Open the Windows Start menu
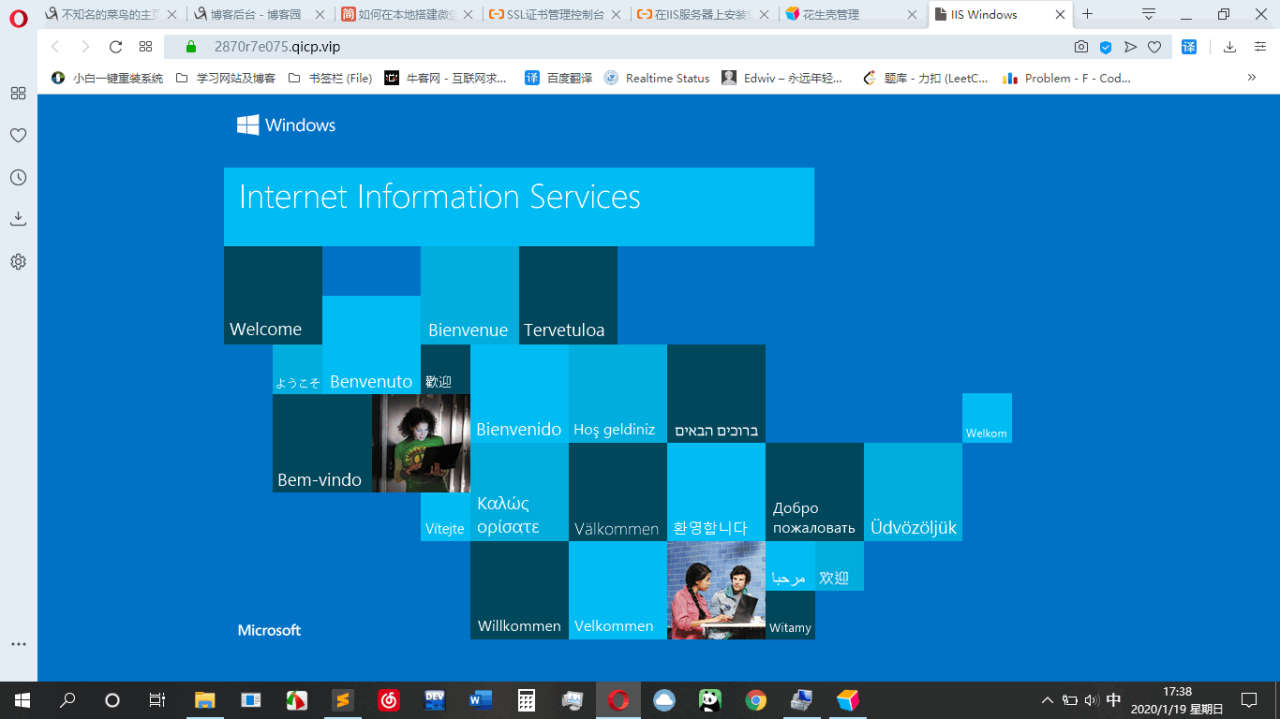Viewport: 1280px width, 719px height. coord(21,700)
